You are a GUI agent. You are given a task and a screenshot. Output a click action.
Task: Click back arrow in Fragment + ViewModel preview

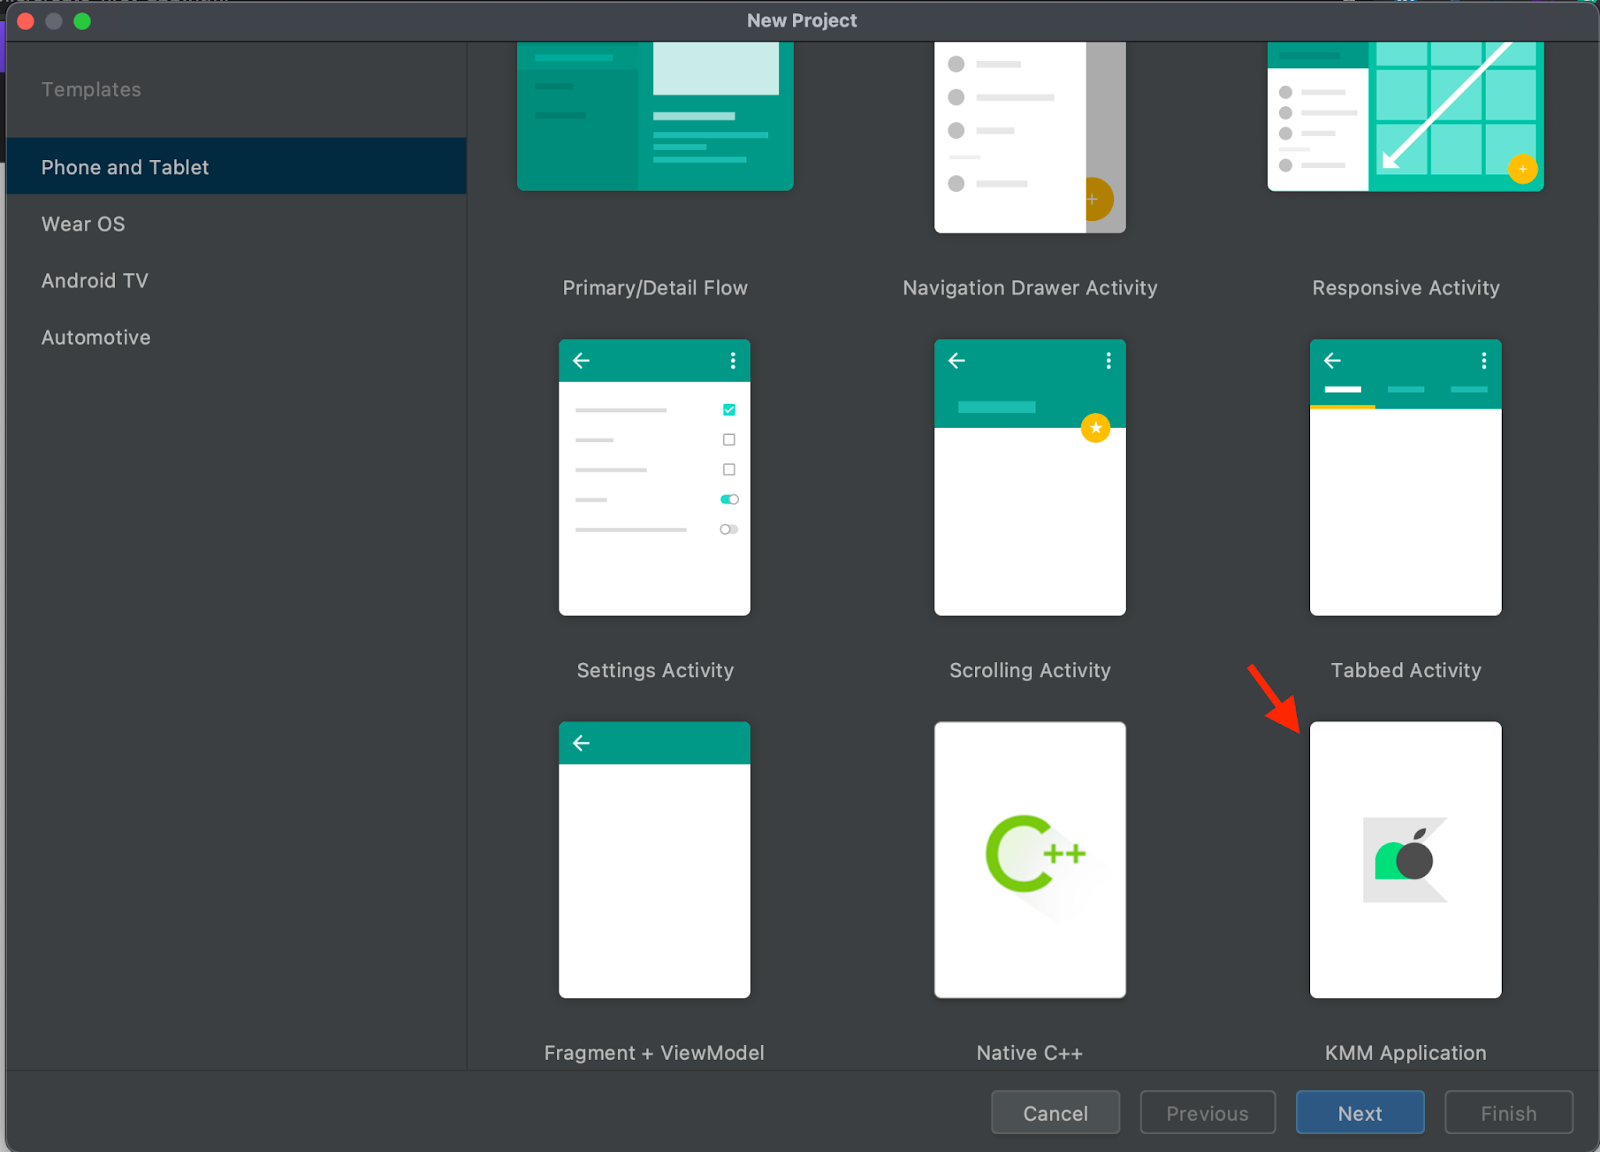coord(581,743)
